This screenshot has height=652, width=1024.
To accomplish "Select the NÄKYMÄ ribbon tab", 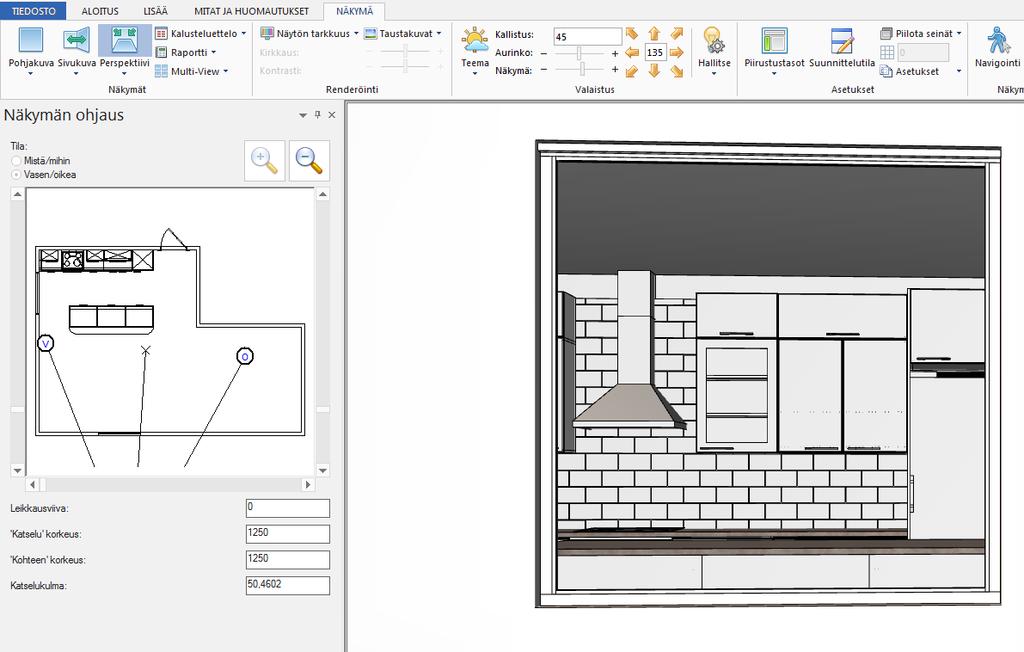I will pos(355,11).
